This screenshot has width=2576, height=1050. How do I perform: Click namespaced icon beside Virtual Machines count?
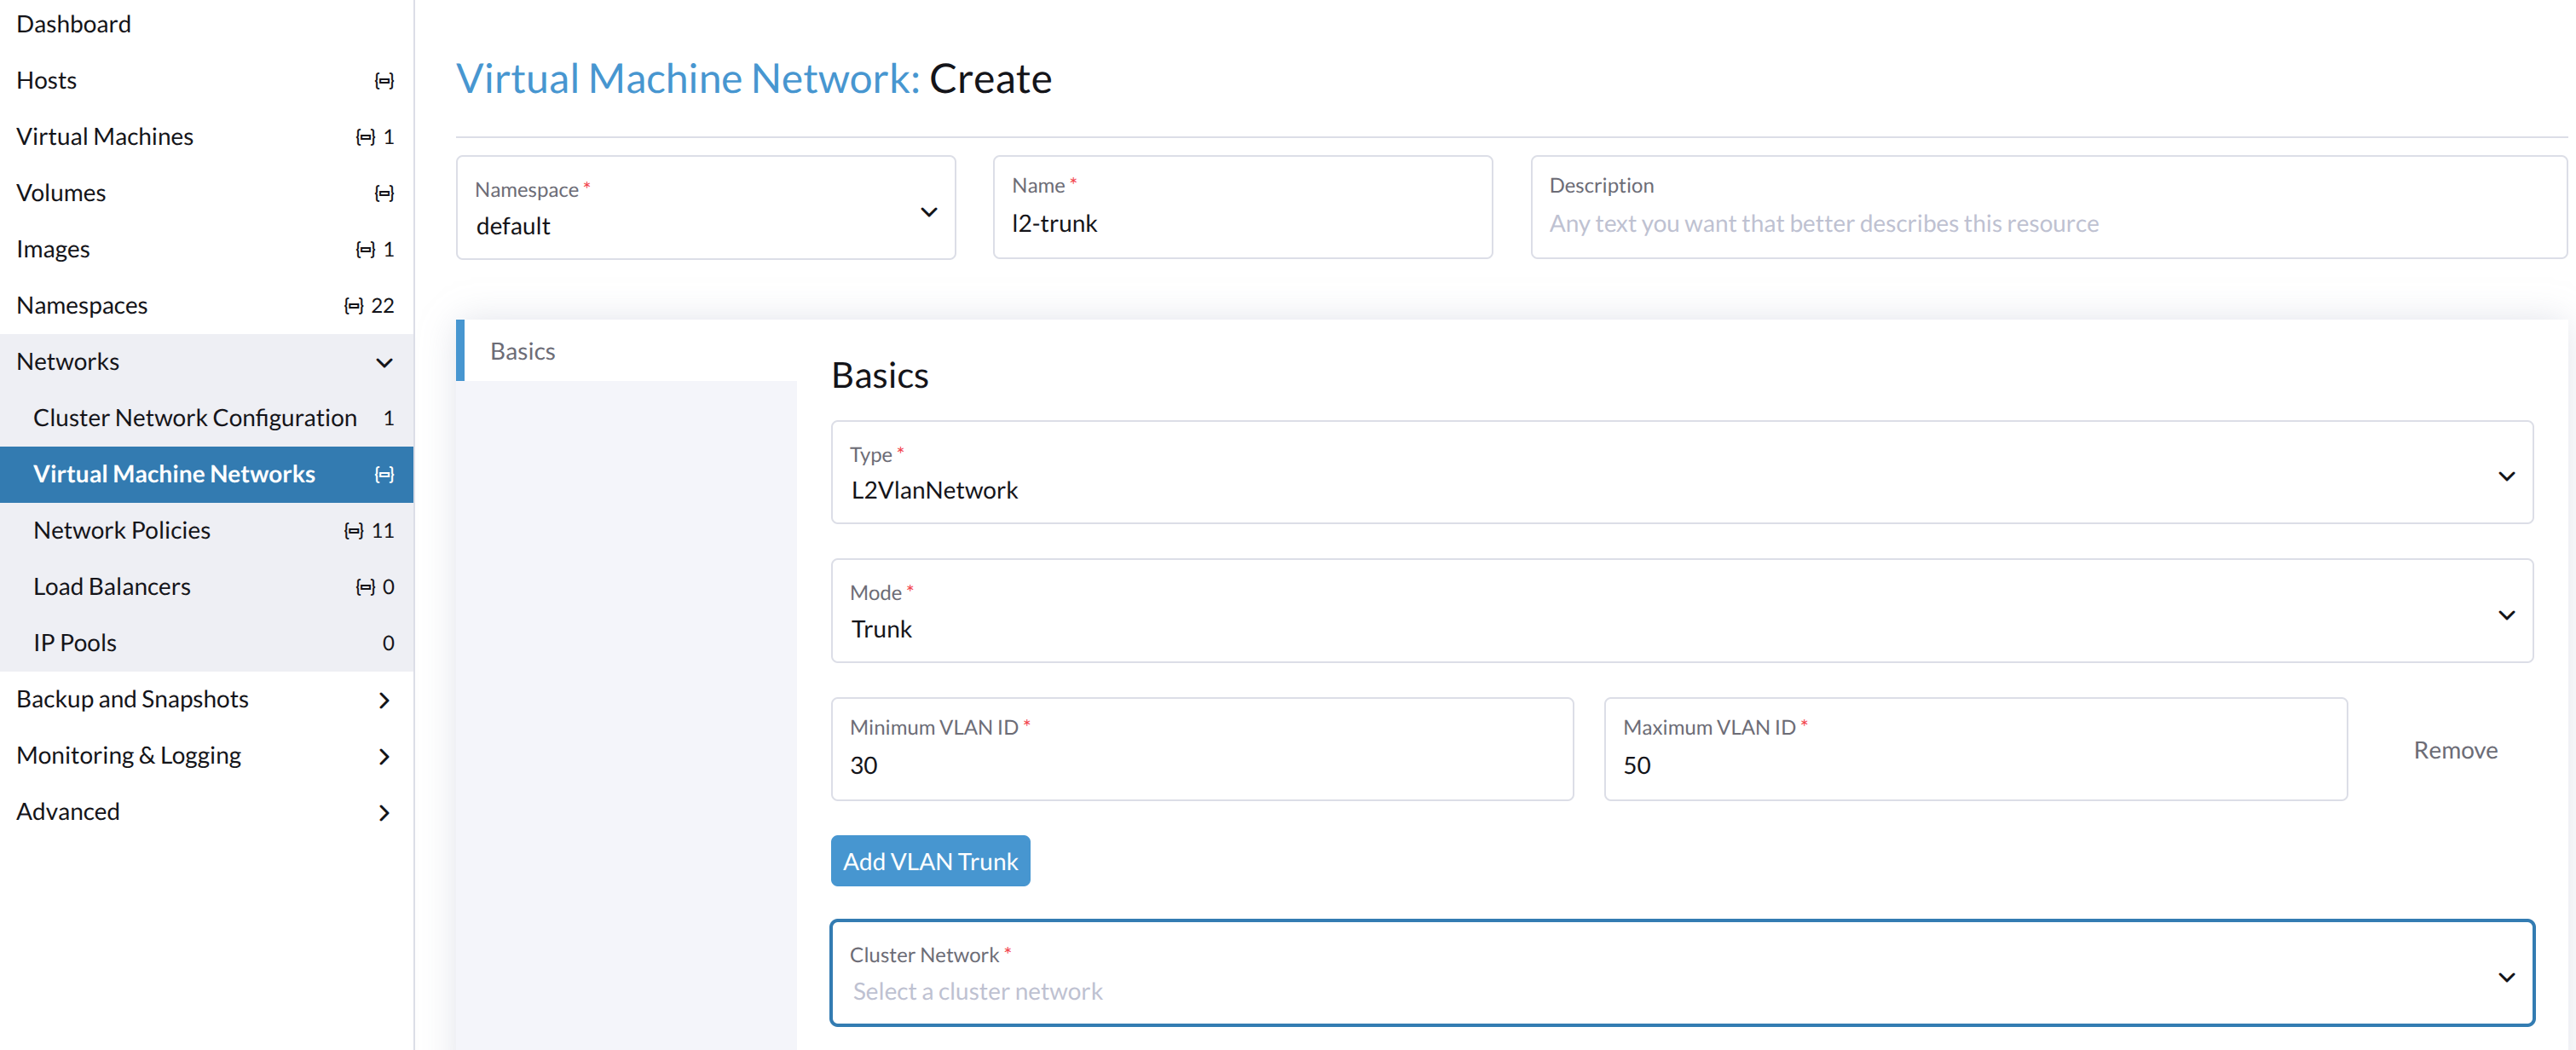pyautogui.click(x=365, y=137)
